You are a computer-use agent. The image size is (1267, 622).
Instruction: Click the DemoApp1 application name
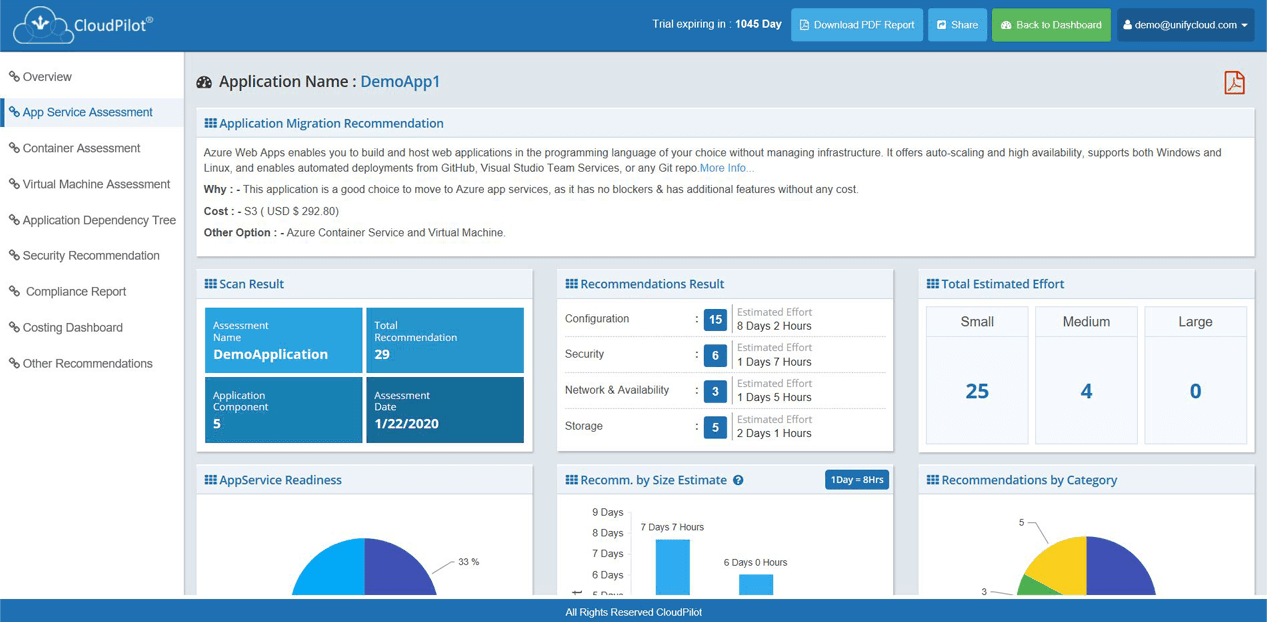(x=400, y=82)
